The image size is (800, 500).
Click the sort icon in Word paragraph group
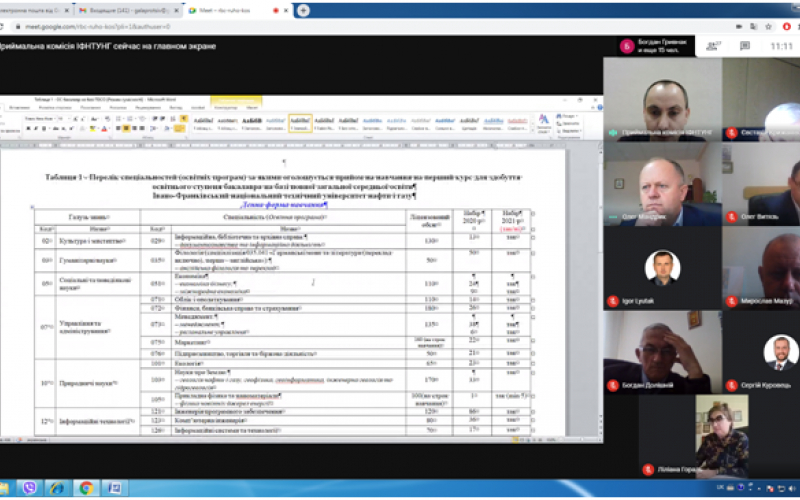pyautogui.click(x=173, y=119)
